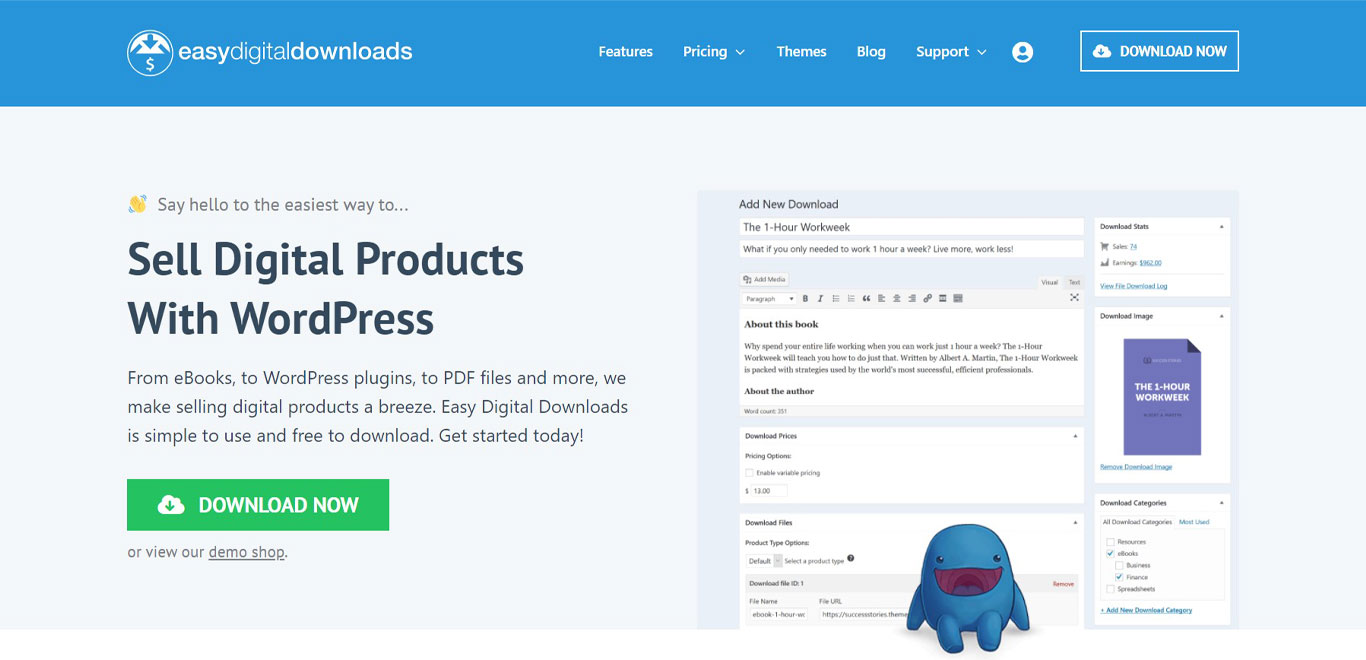Click the Read More tag icon
Screen dimensions: 1366x660
point(942,298)
